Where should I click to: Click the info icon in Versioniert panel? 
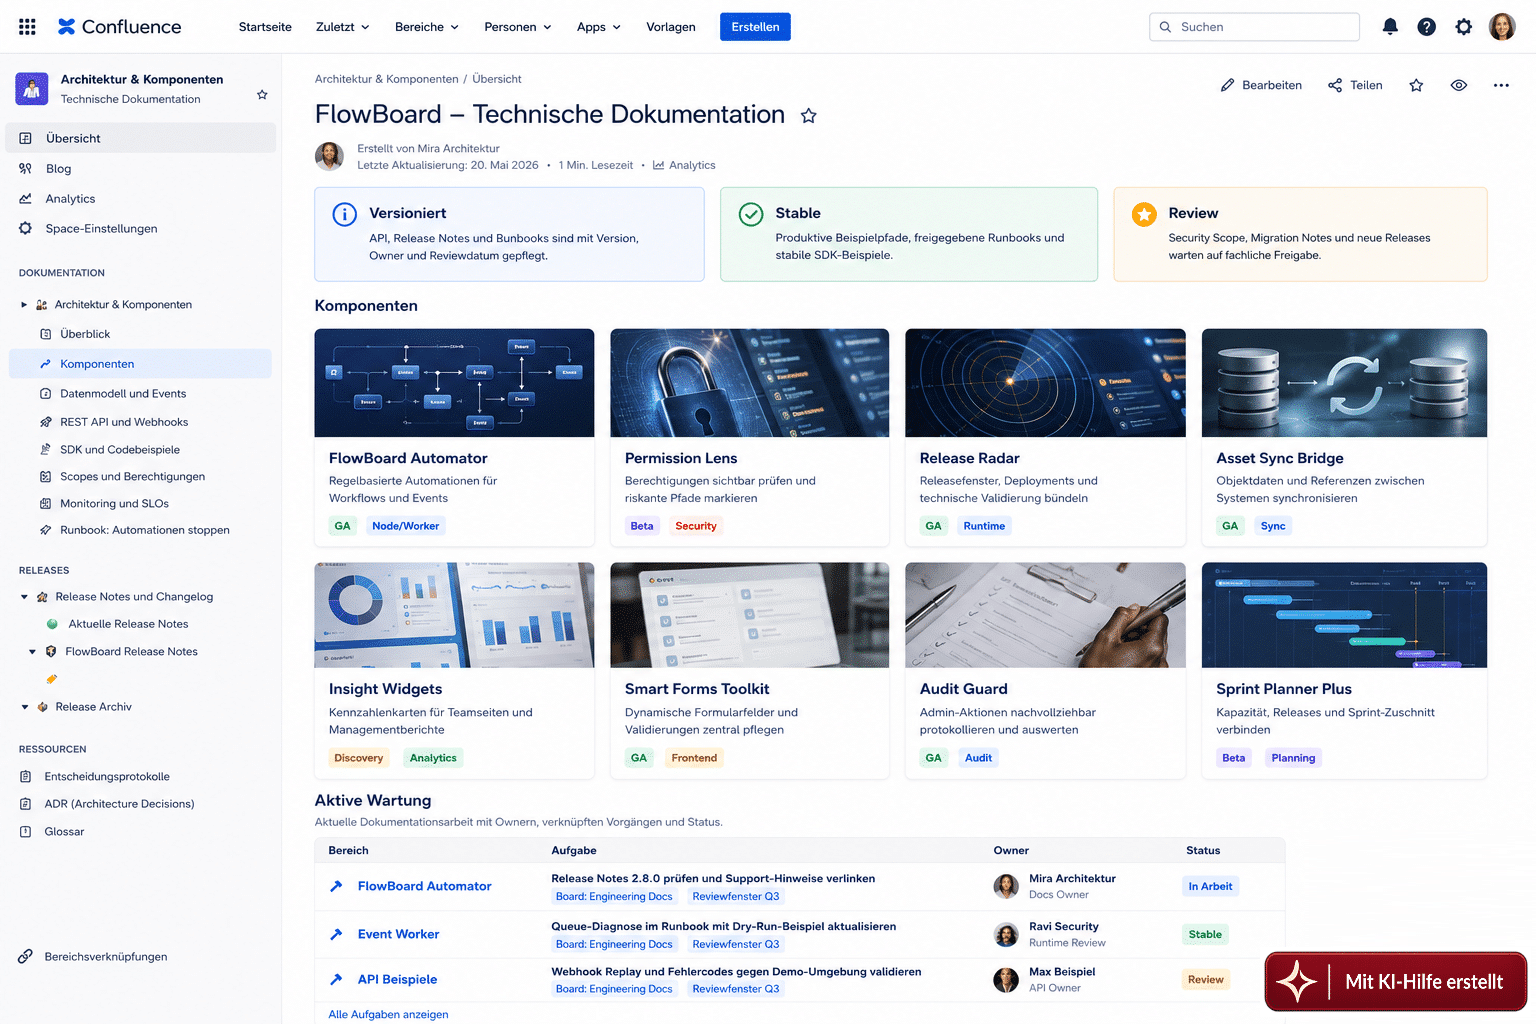[344, 214]
